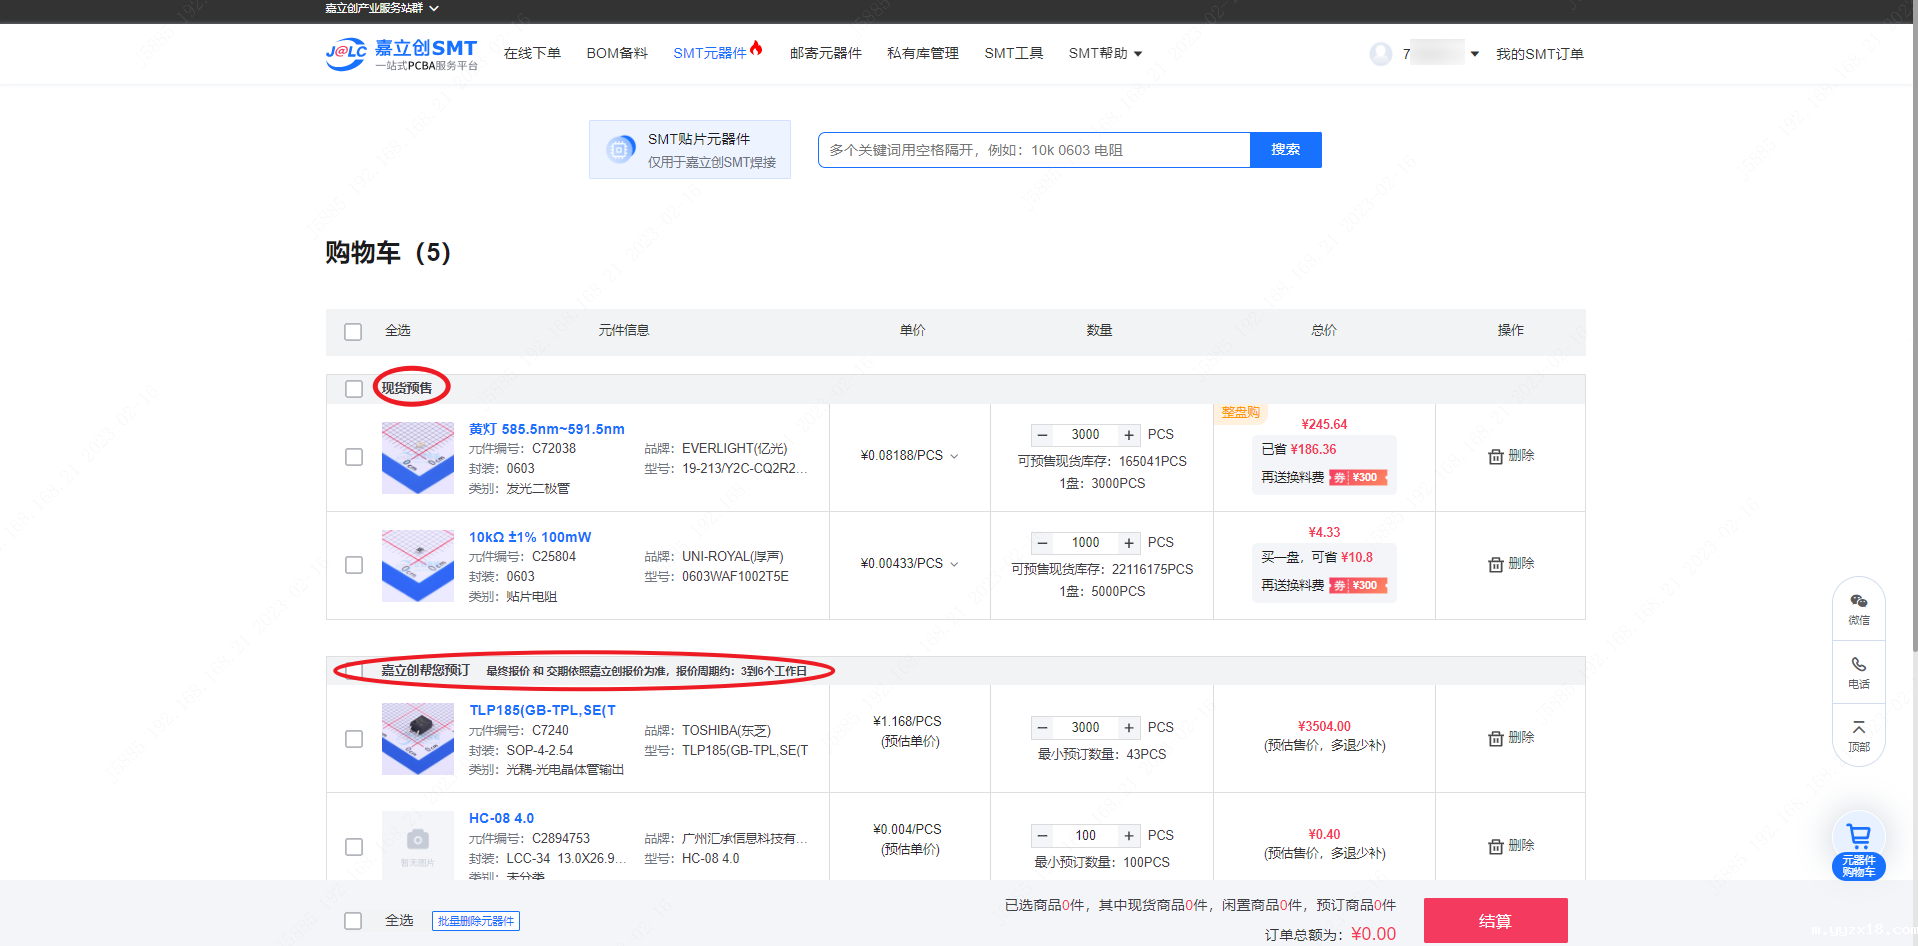Delete the yellow LED 585.5nm item

[x=1510, y=456]
